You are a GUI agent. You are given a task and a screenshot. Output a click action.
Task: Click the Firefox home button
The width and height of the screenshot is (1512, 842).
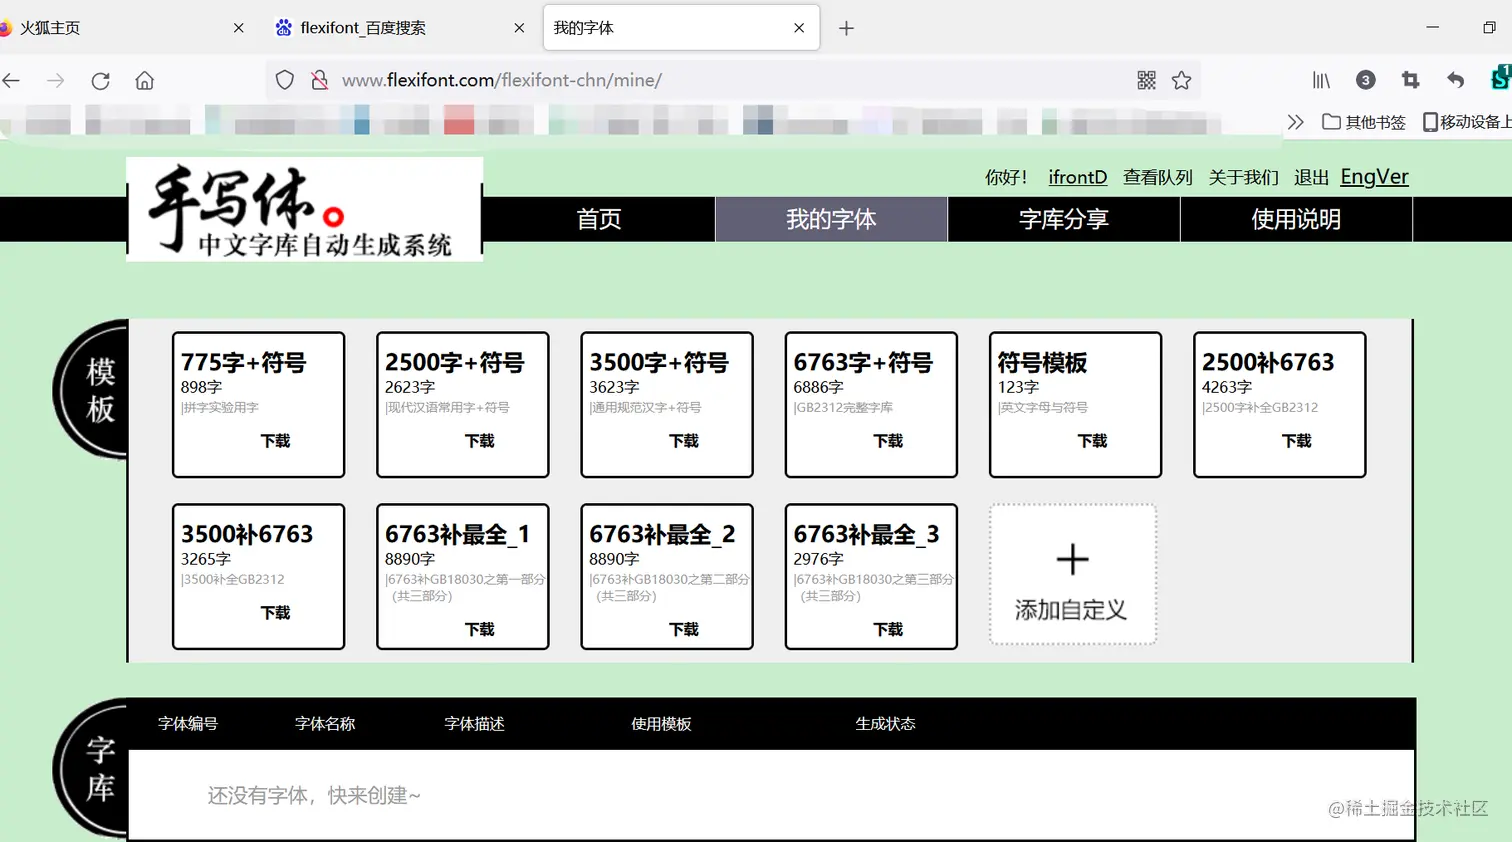144,80
